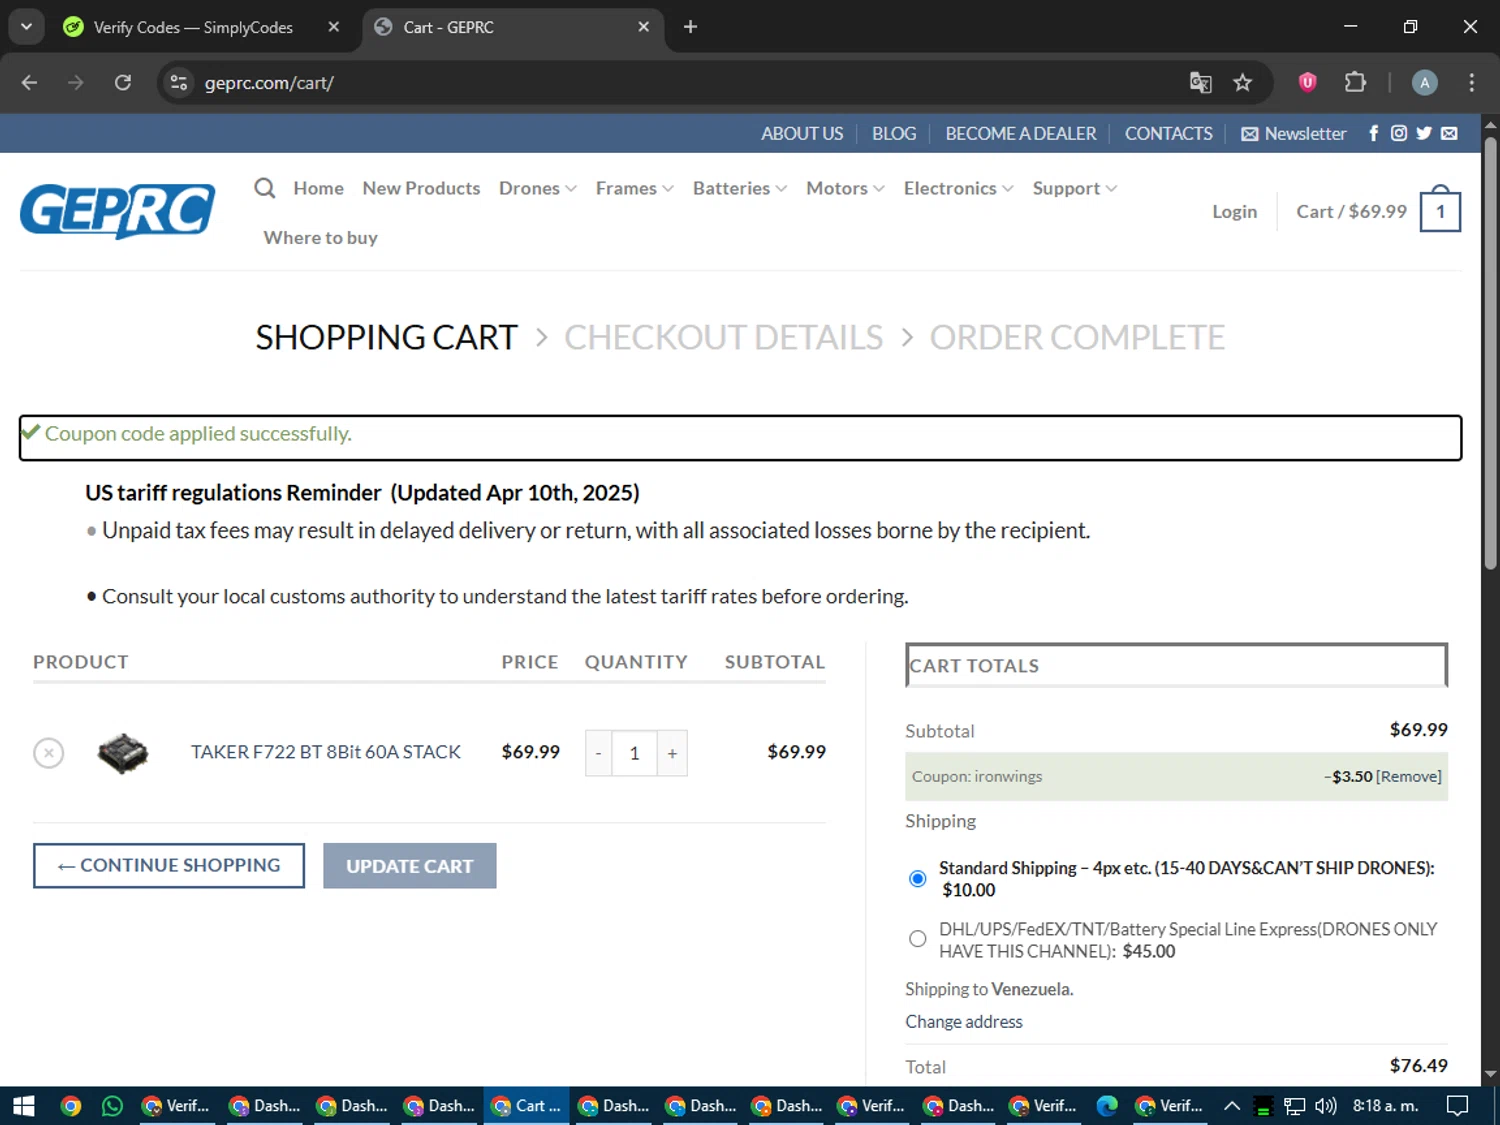Open the browser extensions puzzle icon
This screenshot has height=1125, width=1500.
pos(1355,82)
